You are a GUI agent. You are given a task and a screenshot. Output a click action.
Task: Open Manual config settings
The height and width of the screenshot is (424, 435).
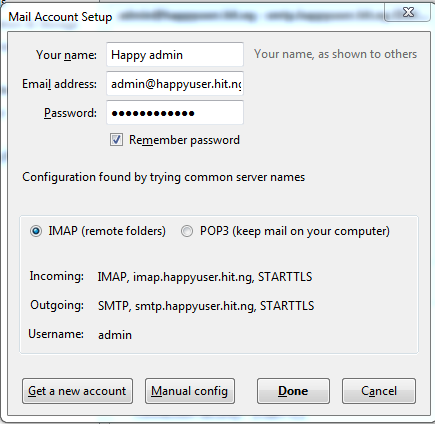[x=190, y=391]
